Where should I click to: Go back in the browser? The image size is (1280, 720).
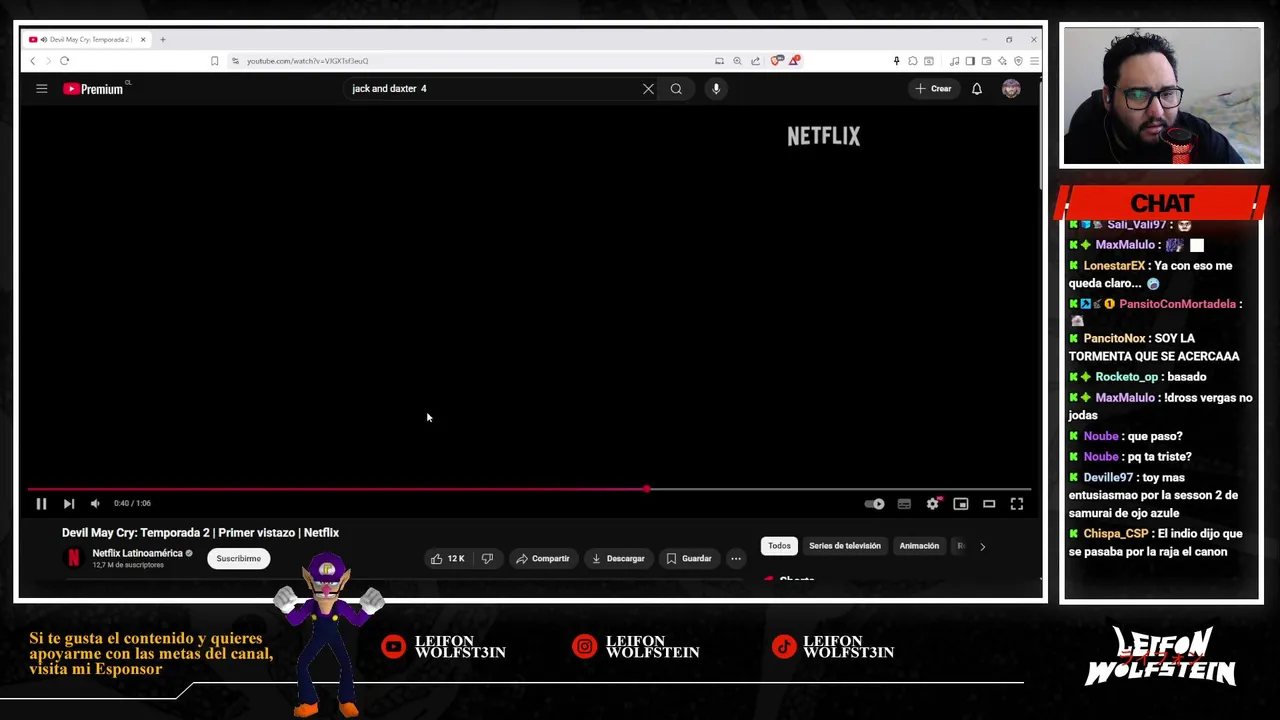pos(33,61)
